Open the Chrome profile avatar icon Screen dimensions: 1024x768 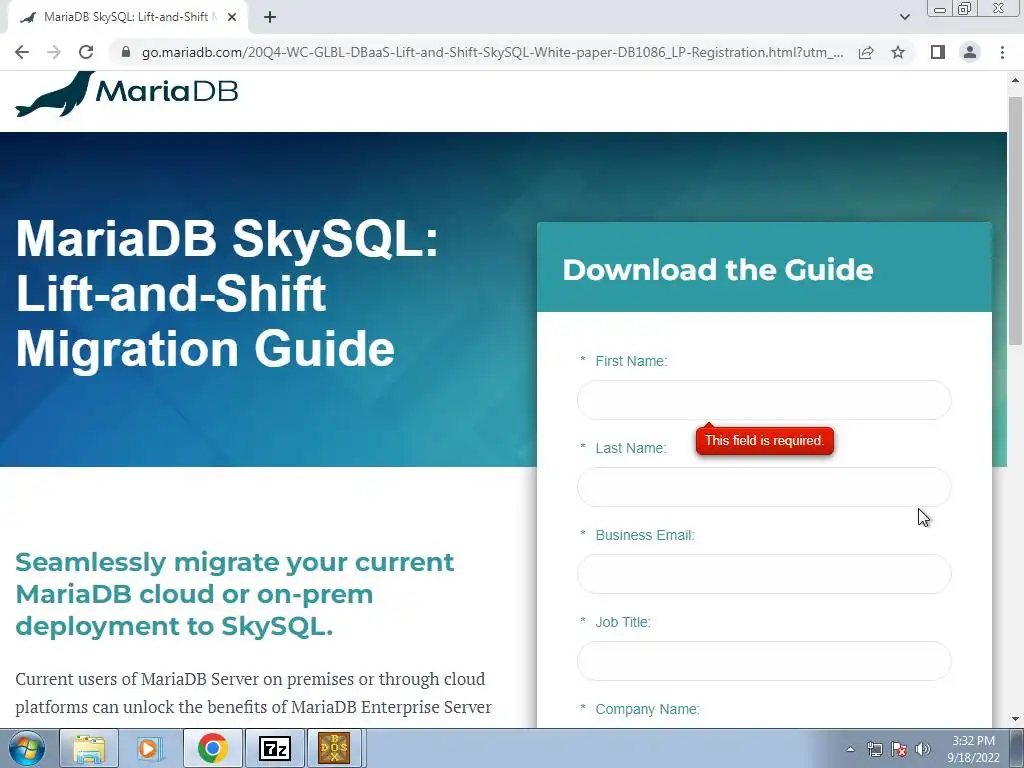(970, 52)
